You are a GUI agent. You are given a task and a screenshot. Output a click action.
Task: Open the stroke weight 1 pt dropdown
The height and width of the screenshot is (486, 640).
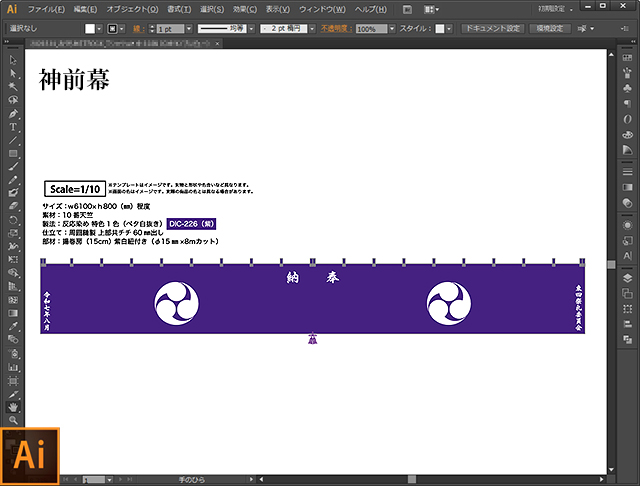click(x=187, y=29)
